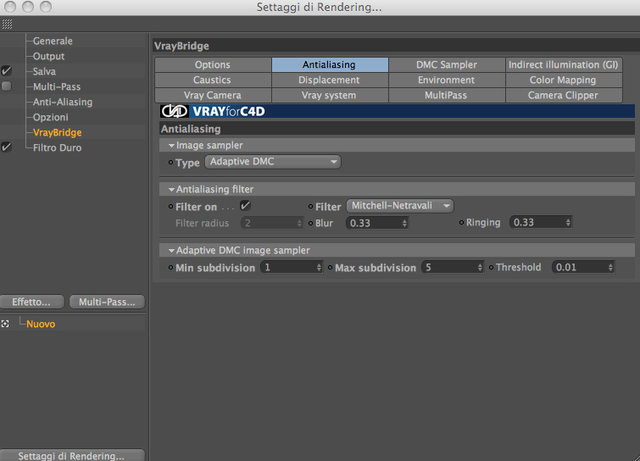Collapse the Adaptive DMC image sampler section
Screen dimensions: 640x461
click(171, 250)
